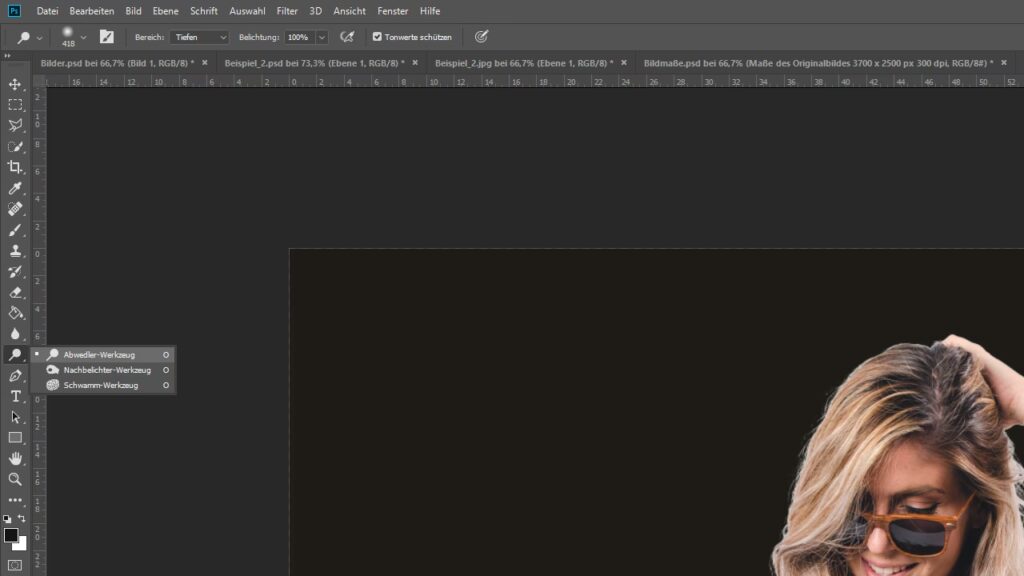
Task: Select the Hand tool
Action: (15, 458)
